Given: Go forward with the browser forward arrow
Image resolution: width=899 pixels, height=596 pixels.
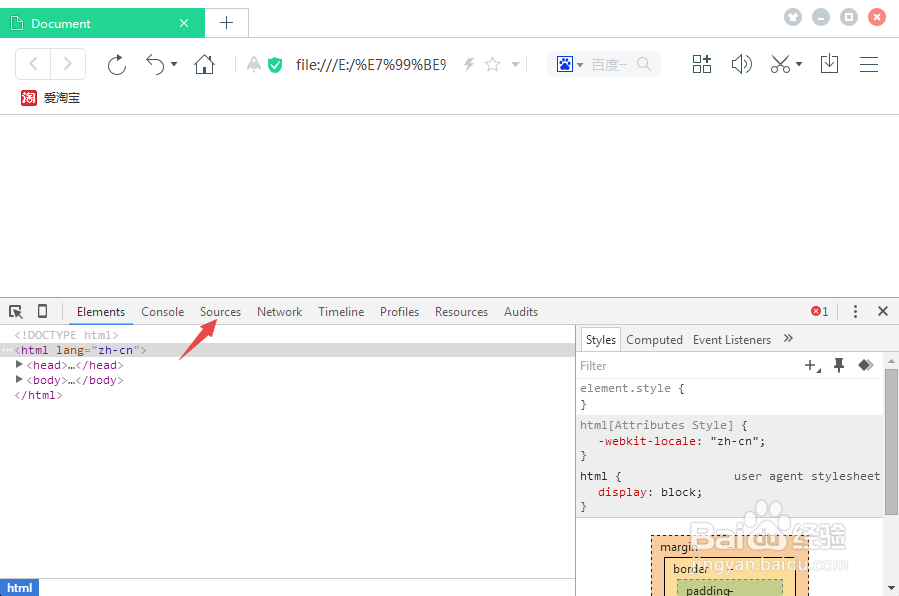Looking at the screenshot, I should 68,64.
